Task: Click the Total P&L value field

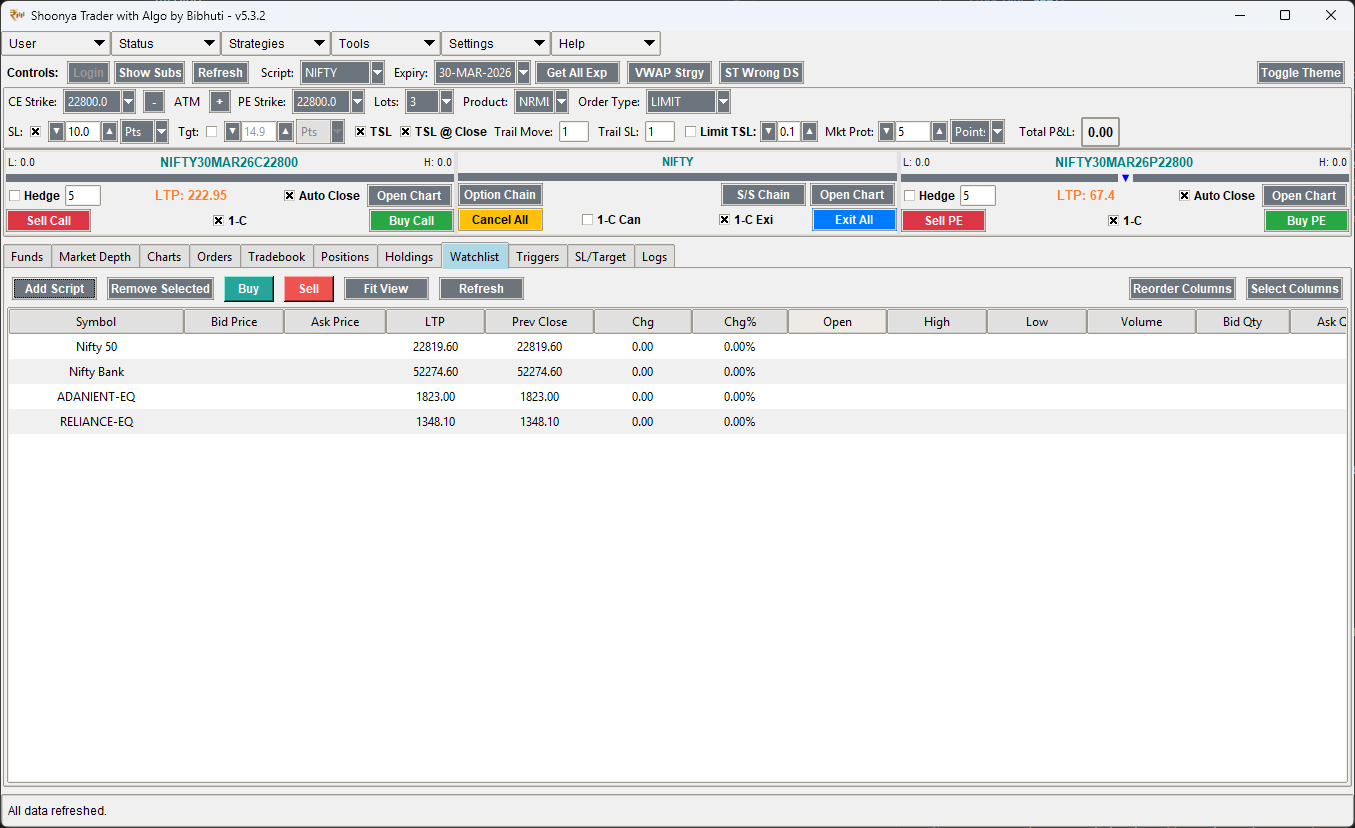Action: 1099,131
